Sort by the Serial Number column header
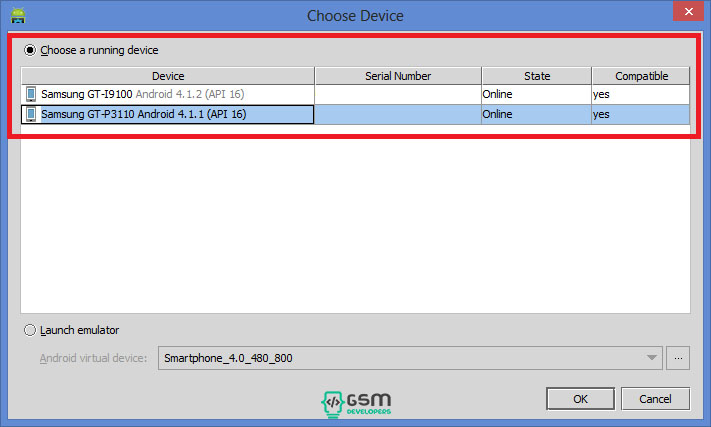Viewport: 711px width, 427px height. [398, 76]
